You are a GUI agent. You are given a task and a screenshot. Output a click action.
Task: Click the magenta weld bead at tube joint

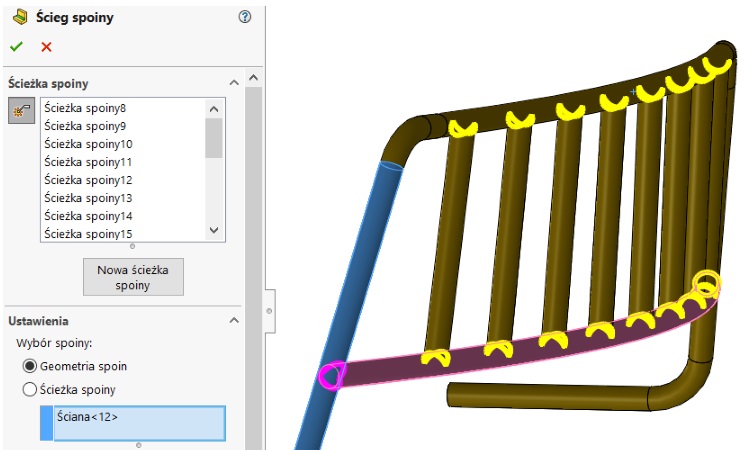click(332, 376)
